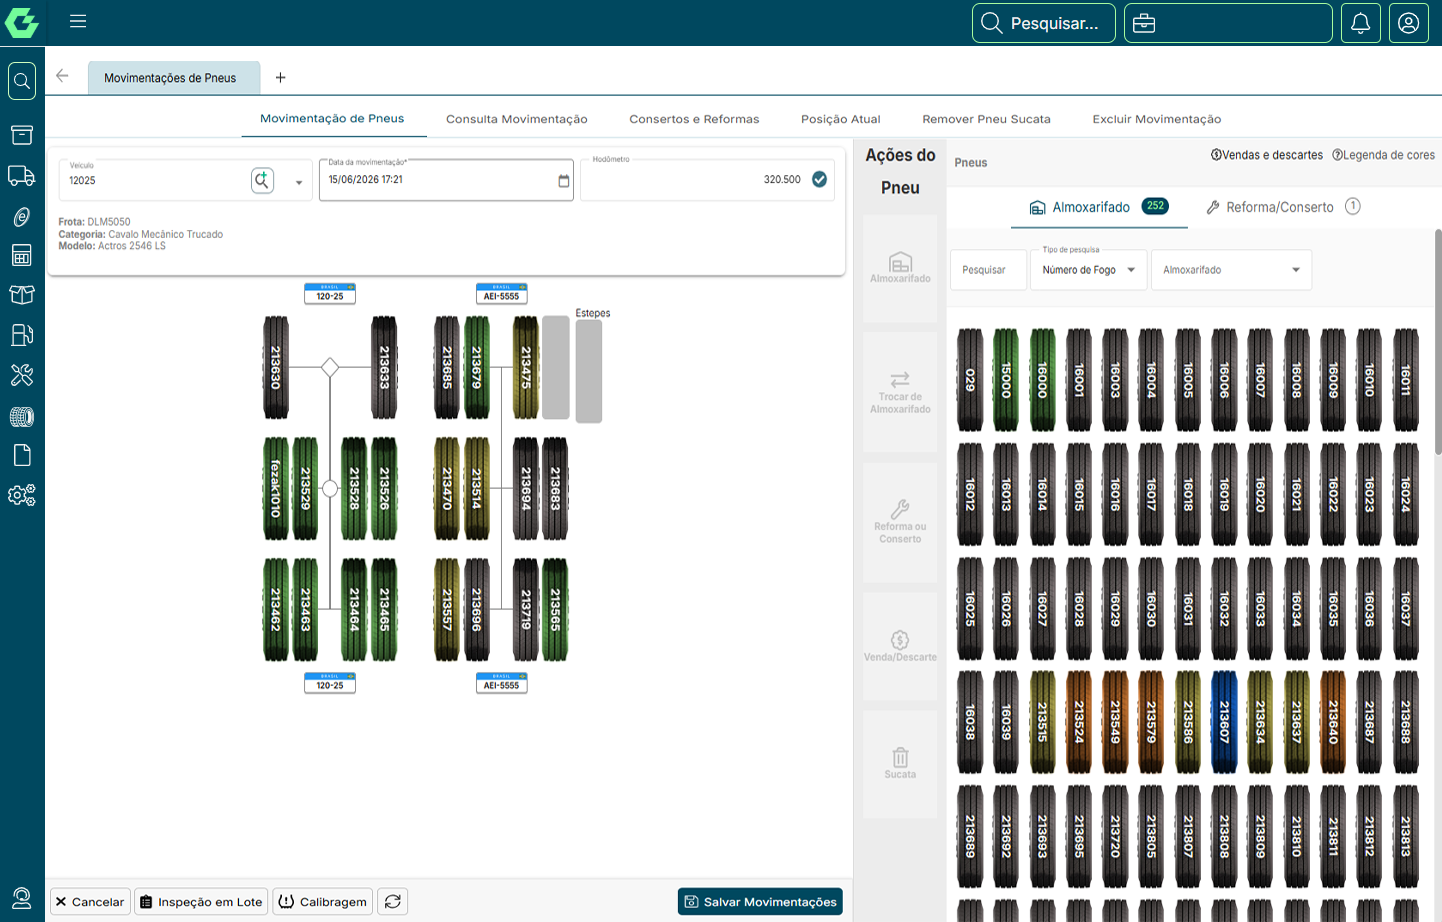This screenshot has height=922, width=1442.
Task: Open the fuel pump sidebar icon
Action: pyautogui.click(x=22, y=335)
